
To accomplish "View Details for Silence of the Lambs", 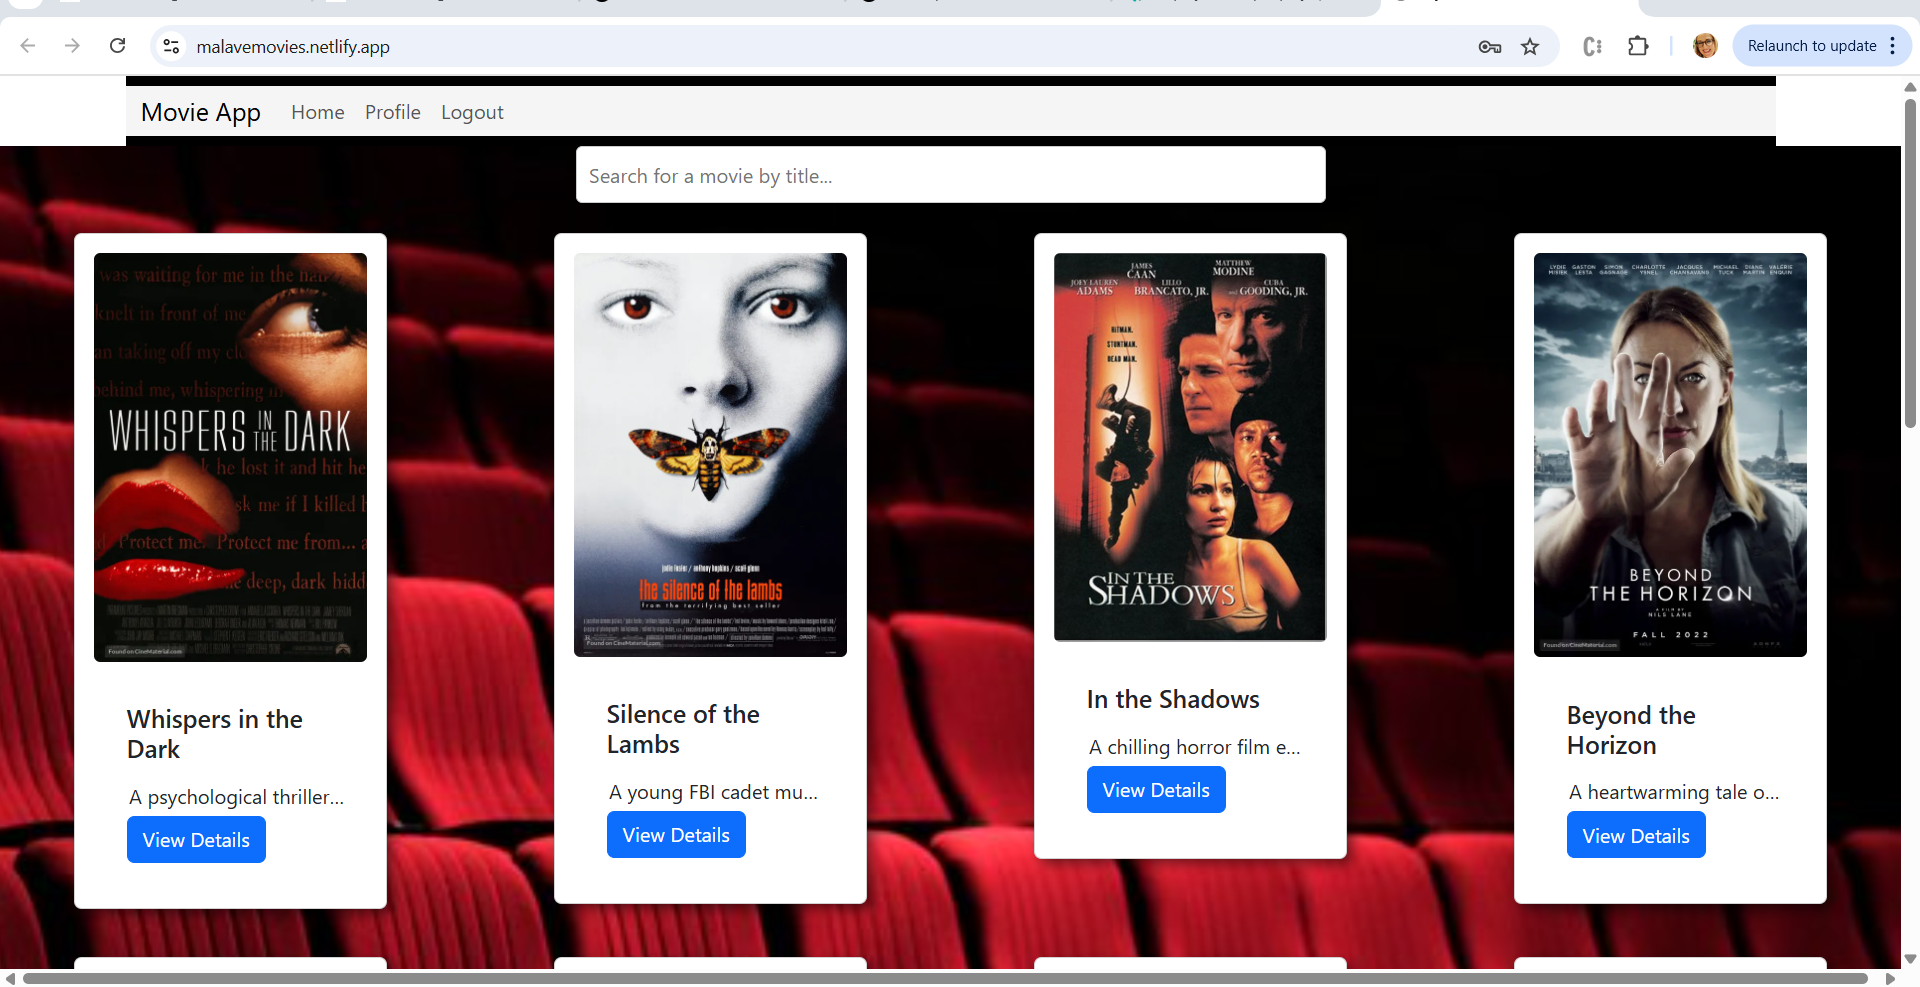I will tap(676, 835).
